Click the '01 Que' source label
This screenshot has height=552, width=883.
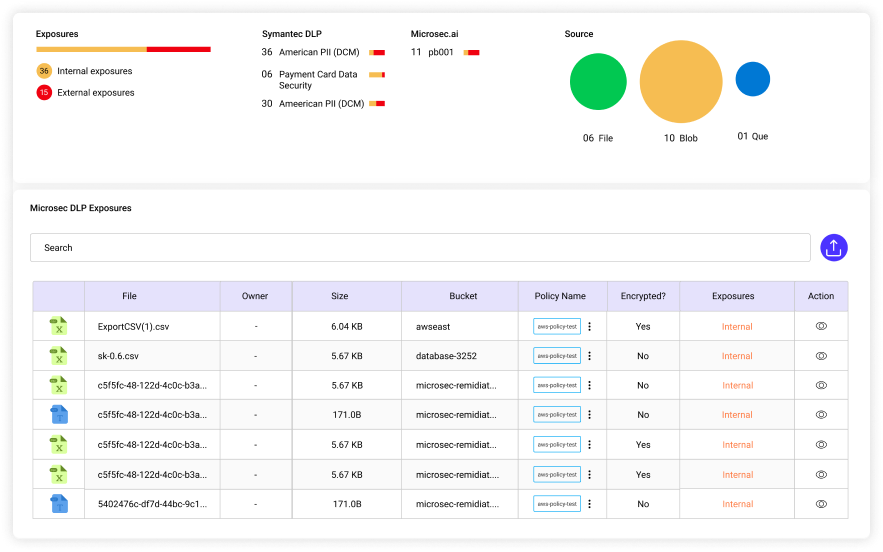point(753,136)
